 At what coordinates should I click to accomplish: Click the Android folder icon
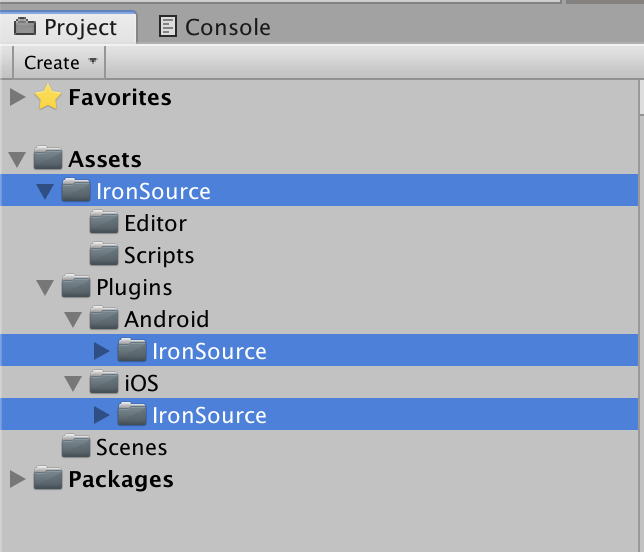click(x=104, y=318)
